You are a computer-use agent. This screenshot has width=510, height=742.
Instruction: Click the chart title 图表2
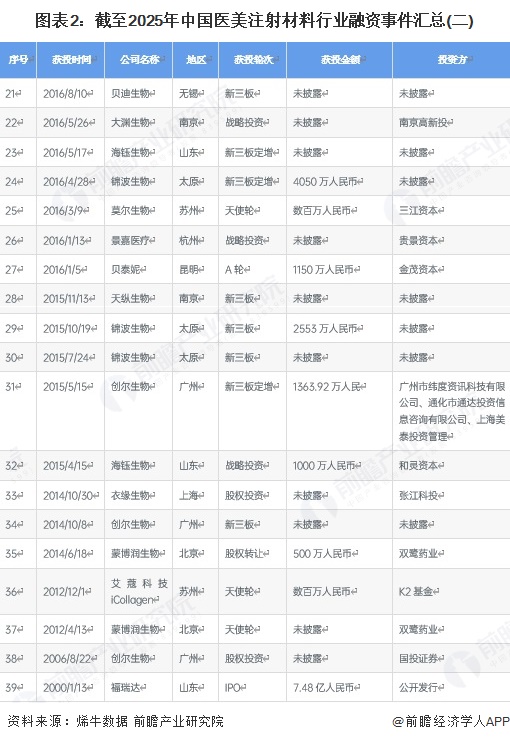(x=254, y=21)
